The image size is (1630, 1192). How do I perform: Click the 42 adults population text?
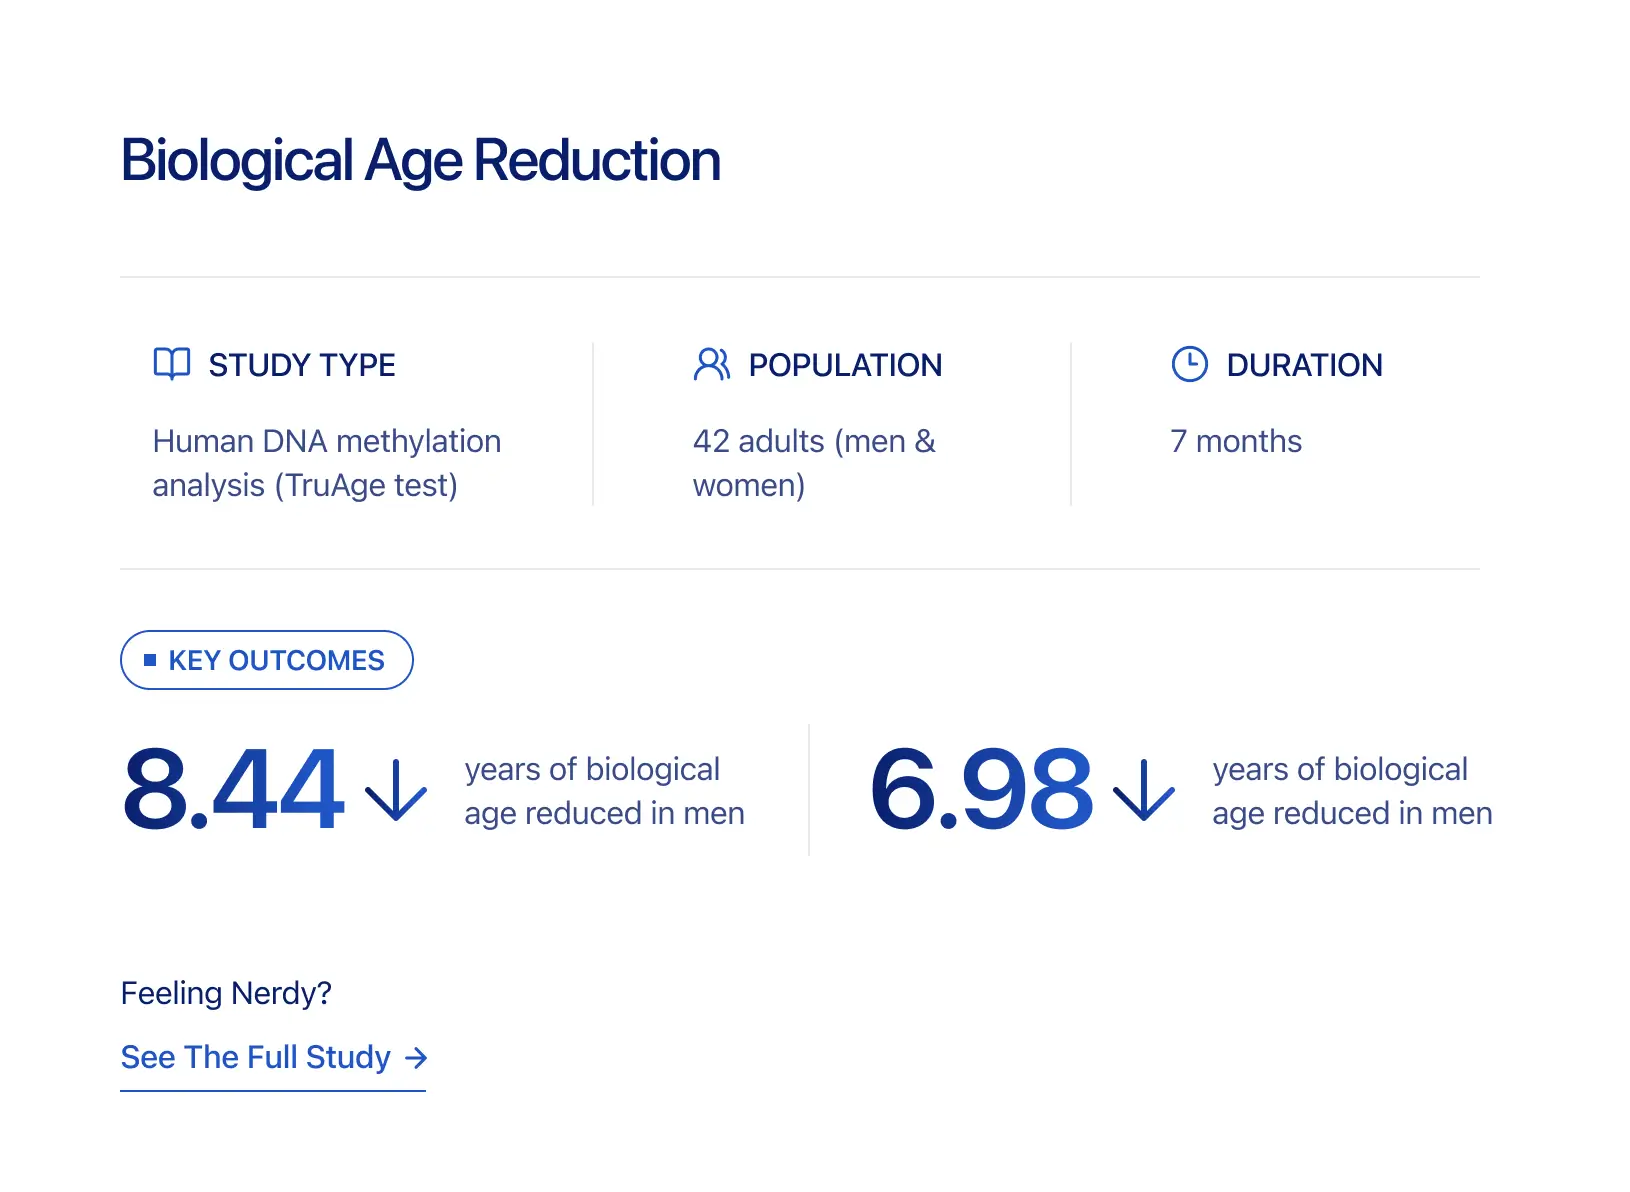pyautogui.click(x=814, y=463)
